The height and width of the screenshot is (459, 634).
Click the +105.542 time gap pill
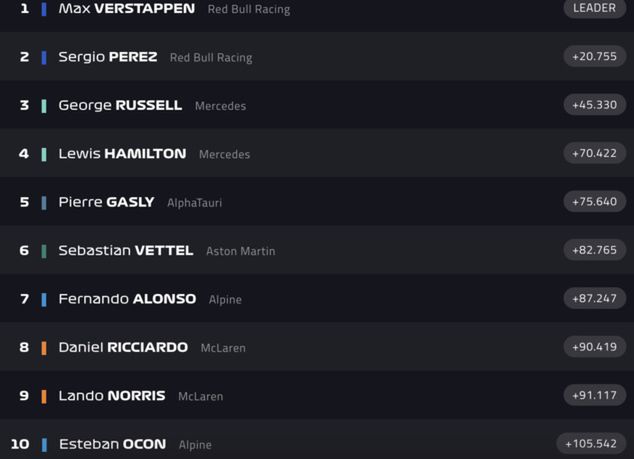click(591, 443)
